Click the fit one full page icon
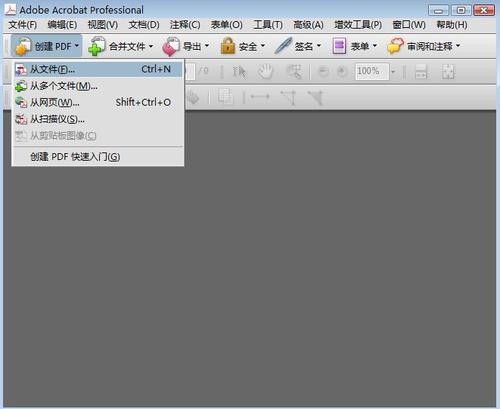 click(x=448, y=72)
